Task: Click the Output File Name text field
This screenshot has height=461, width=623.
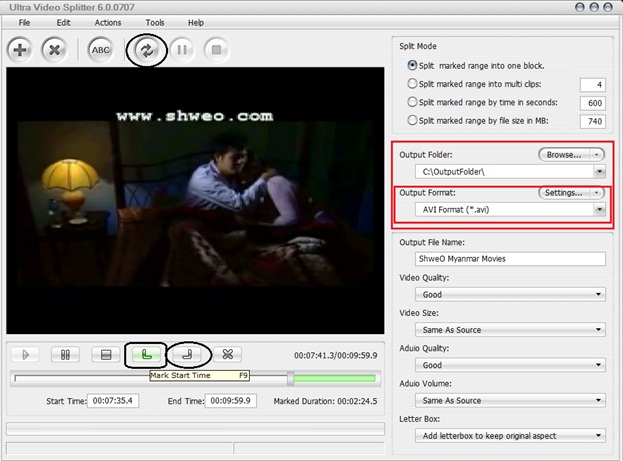Action: 510,259
